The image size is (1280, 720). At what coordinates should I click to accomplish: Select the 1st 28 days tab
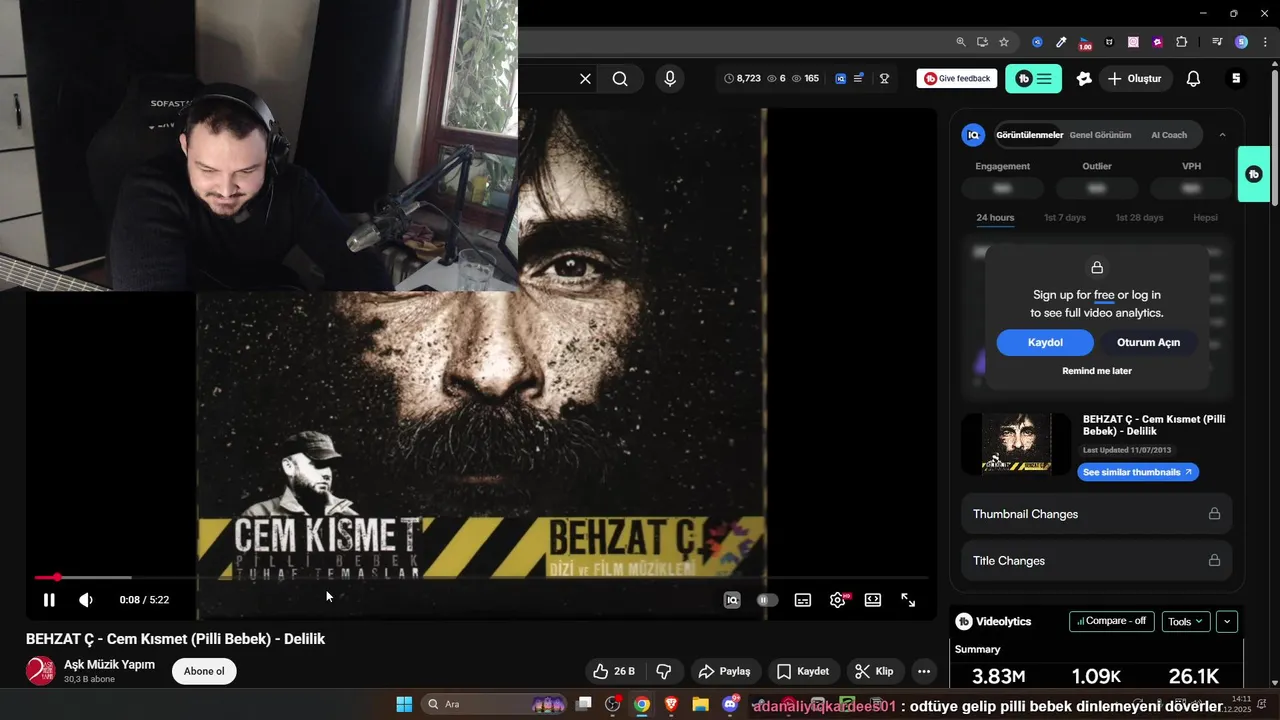pyautogui.click(x=1139, y=218)
